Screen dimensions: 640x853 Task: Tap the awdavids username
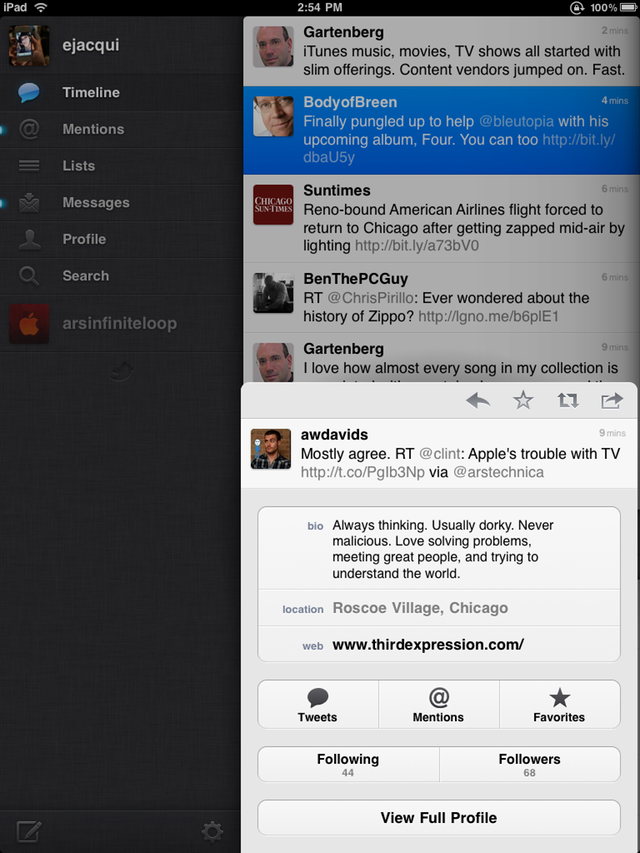[334, 435]
